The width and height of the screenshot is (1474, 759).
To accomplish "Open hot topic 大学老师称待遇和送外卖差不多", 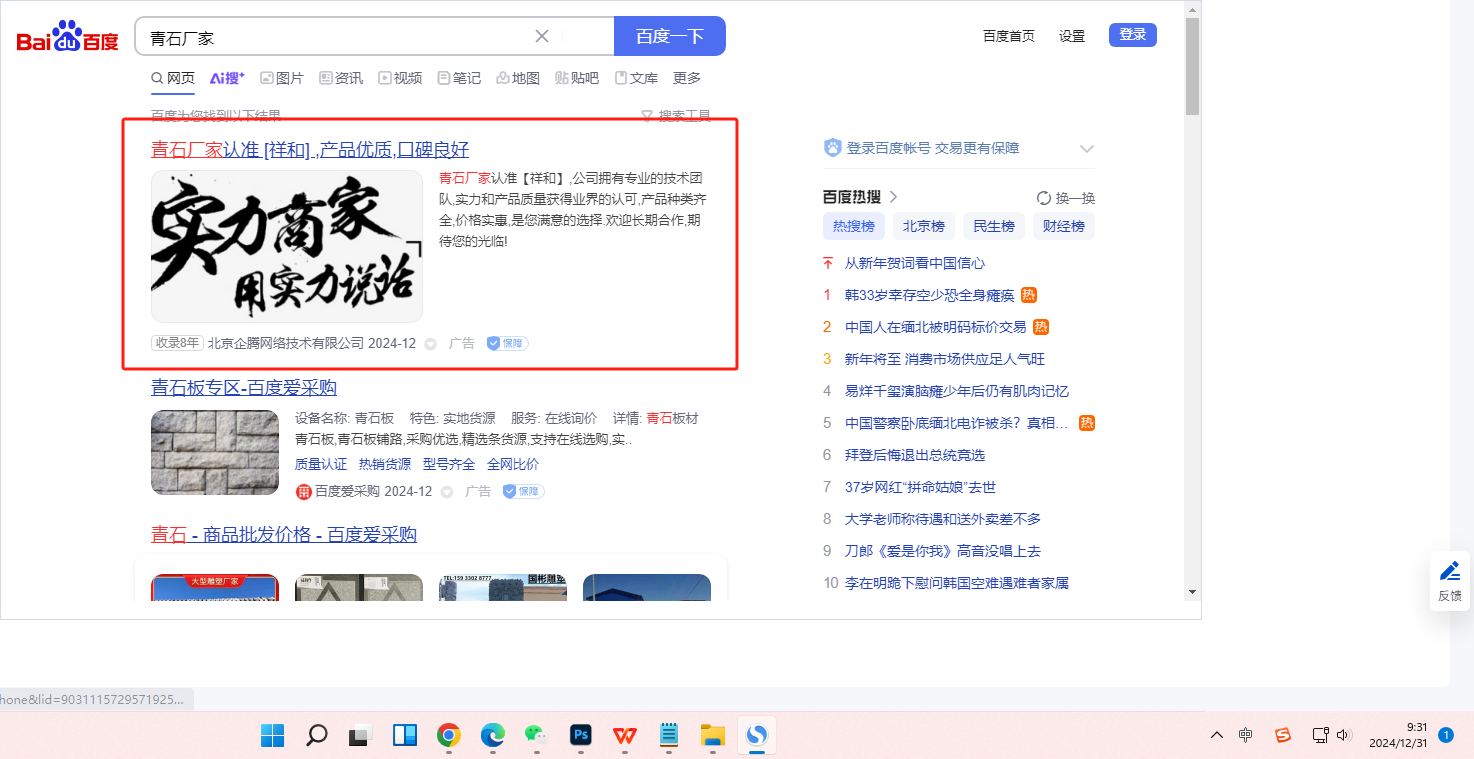I will click(943, 519).
